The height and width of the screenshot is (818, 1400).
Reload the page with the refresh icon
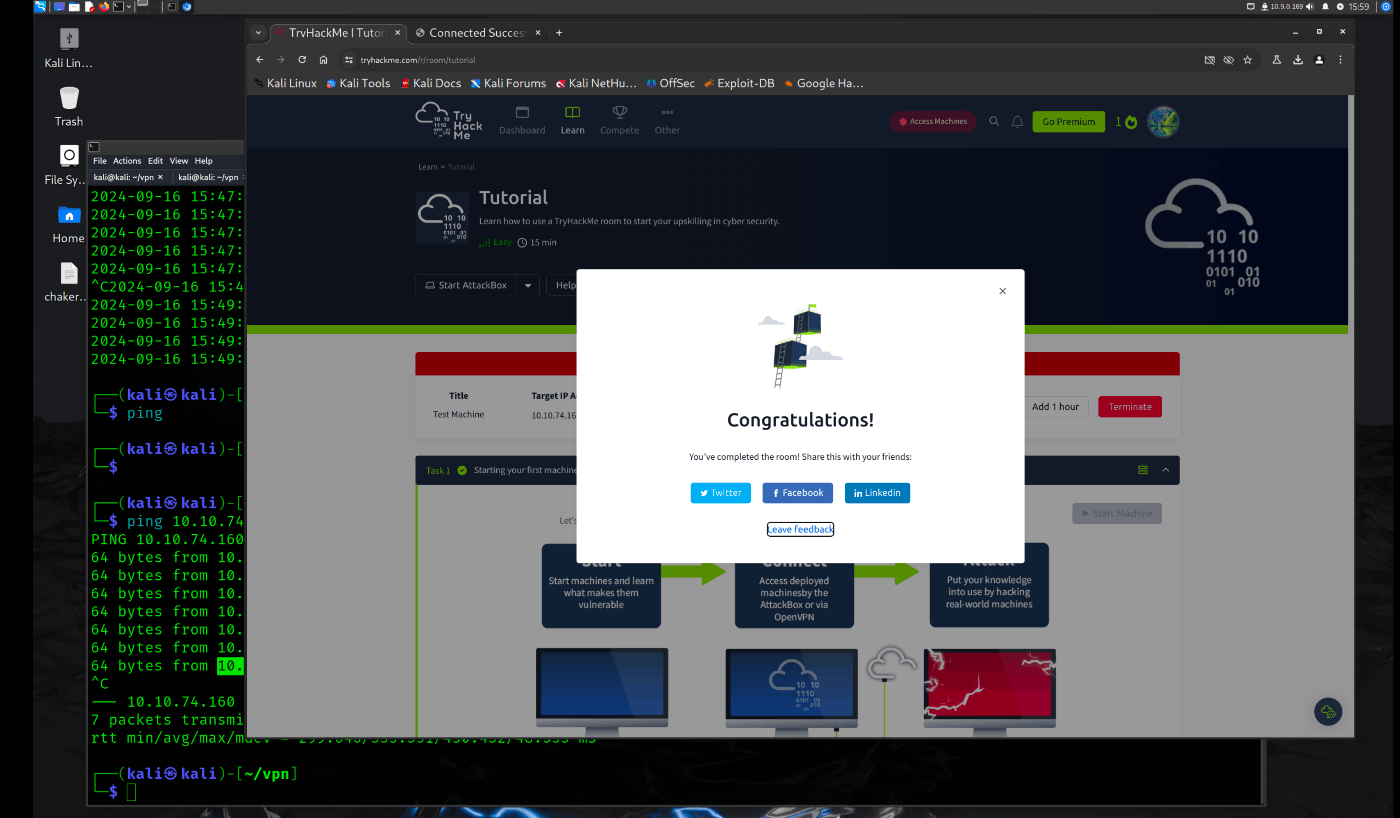click(302, 60)
